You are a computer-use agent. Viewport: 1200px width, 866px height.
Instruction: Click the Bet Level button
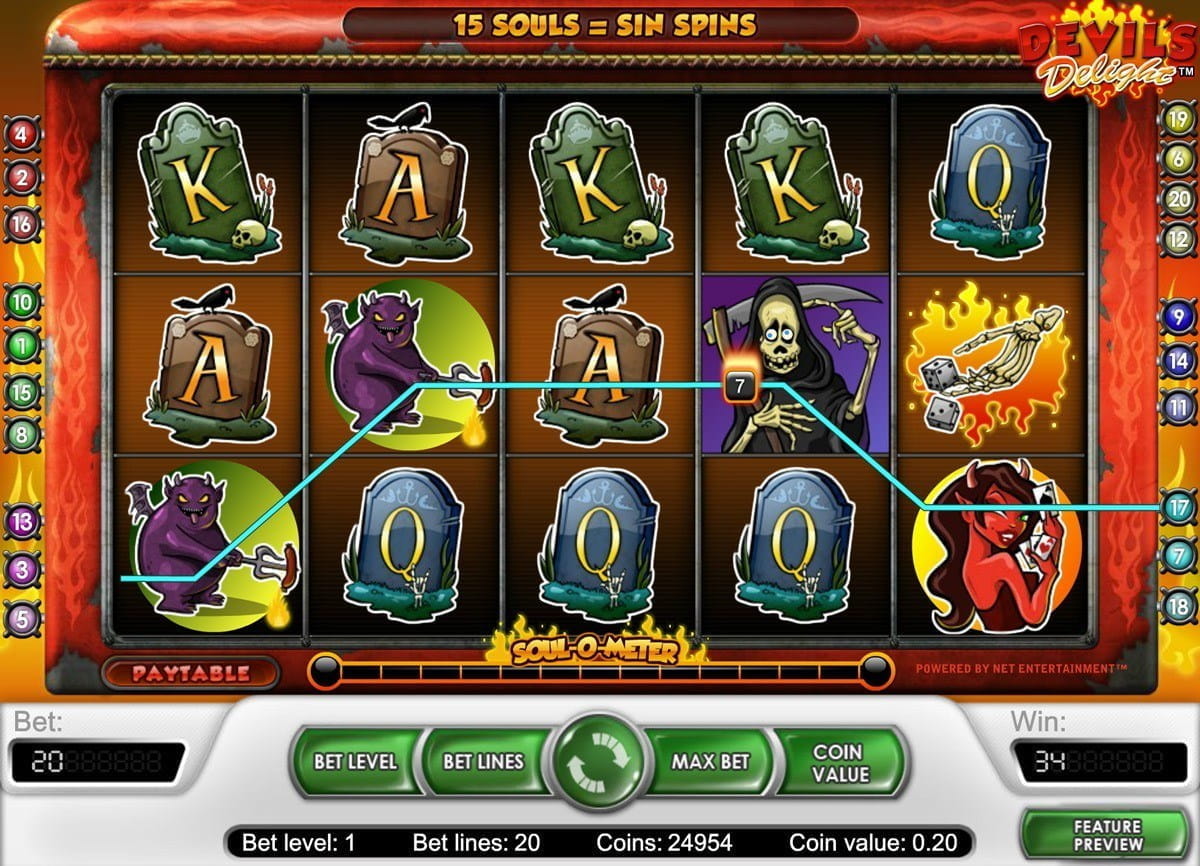pyautogui.click(x=355, y=761)
